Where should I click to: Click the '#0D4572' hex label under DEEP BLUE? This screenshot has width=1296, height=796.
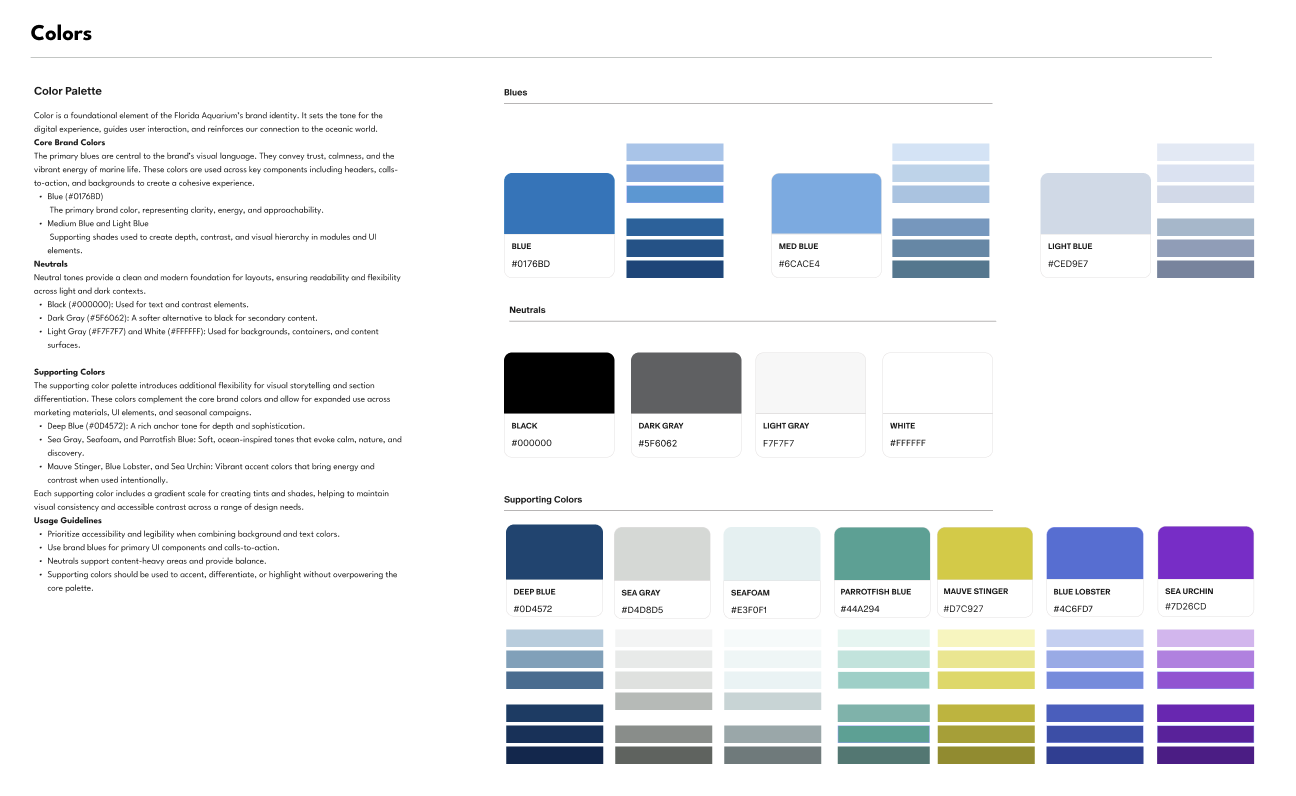[x=533, y=609]
